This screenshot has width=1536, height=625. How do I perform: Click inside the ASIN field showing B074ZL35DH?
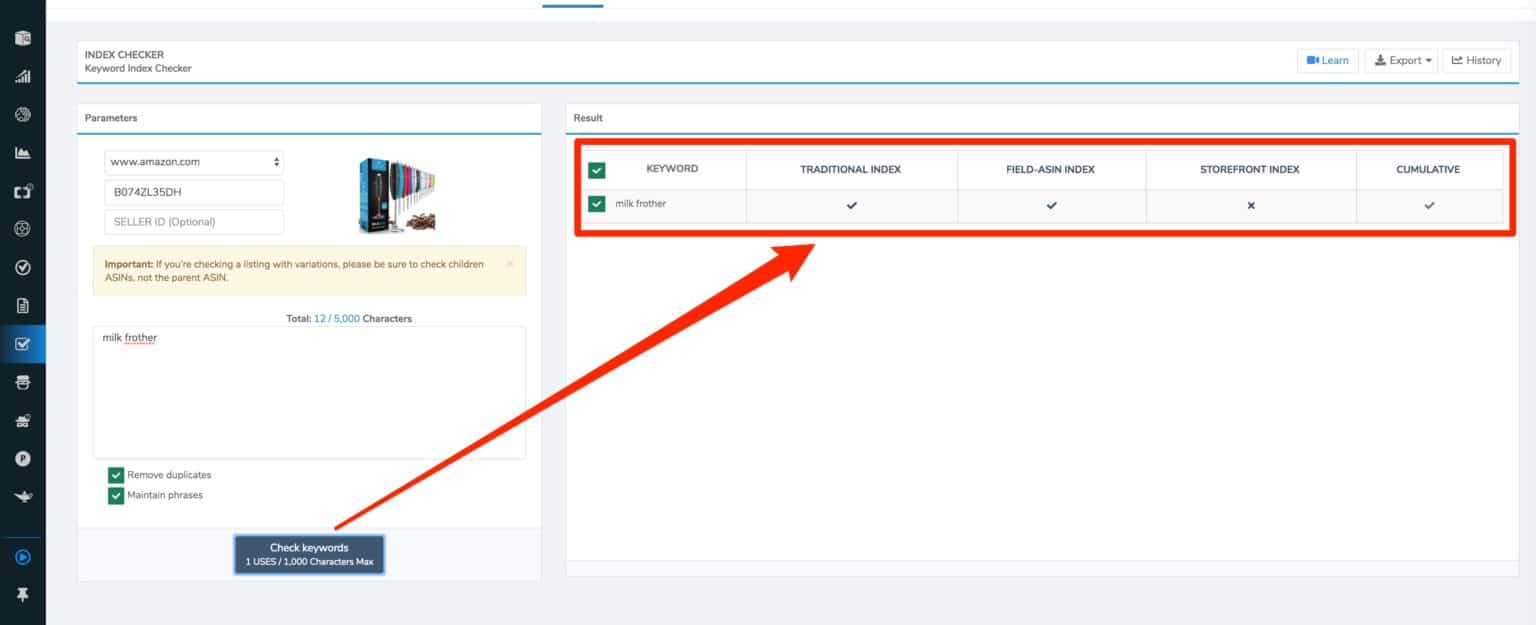click(194, 192)
